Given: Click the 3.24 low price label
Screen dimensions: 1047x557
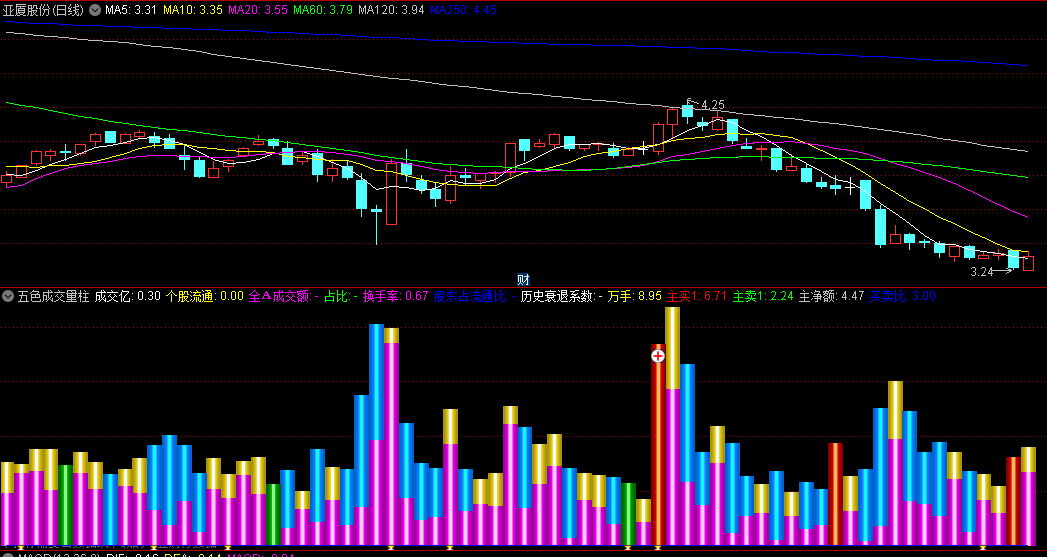Looking at the screenshot, I should pyautogui.click(x=982, y=272).
